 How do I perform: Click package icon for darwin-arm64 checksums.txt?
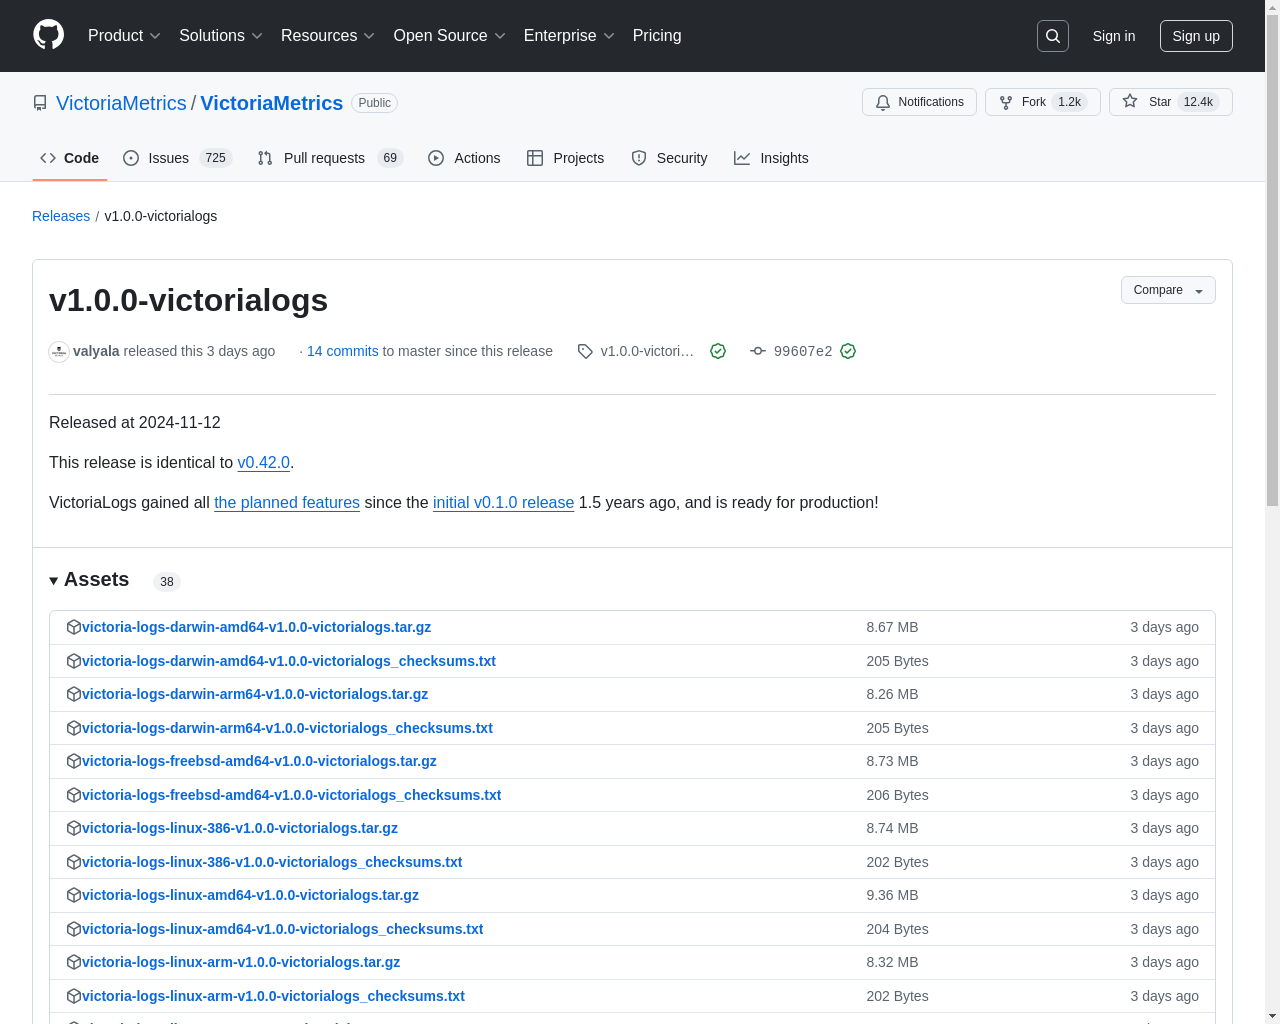point(74,728)
